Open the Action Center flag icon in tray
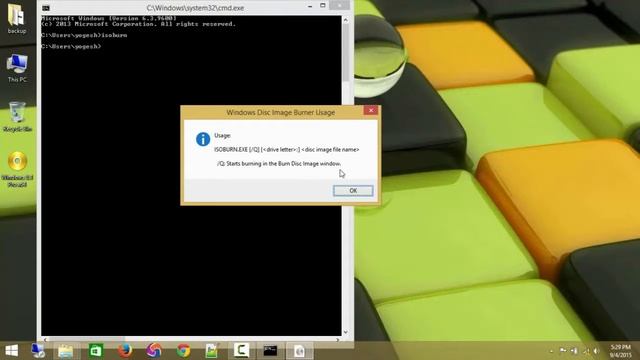 coord(563,351)
